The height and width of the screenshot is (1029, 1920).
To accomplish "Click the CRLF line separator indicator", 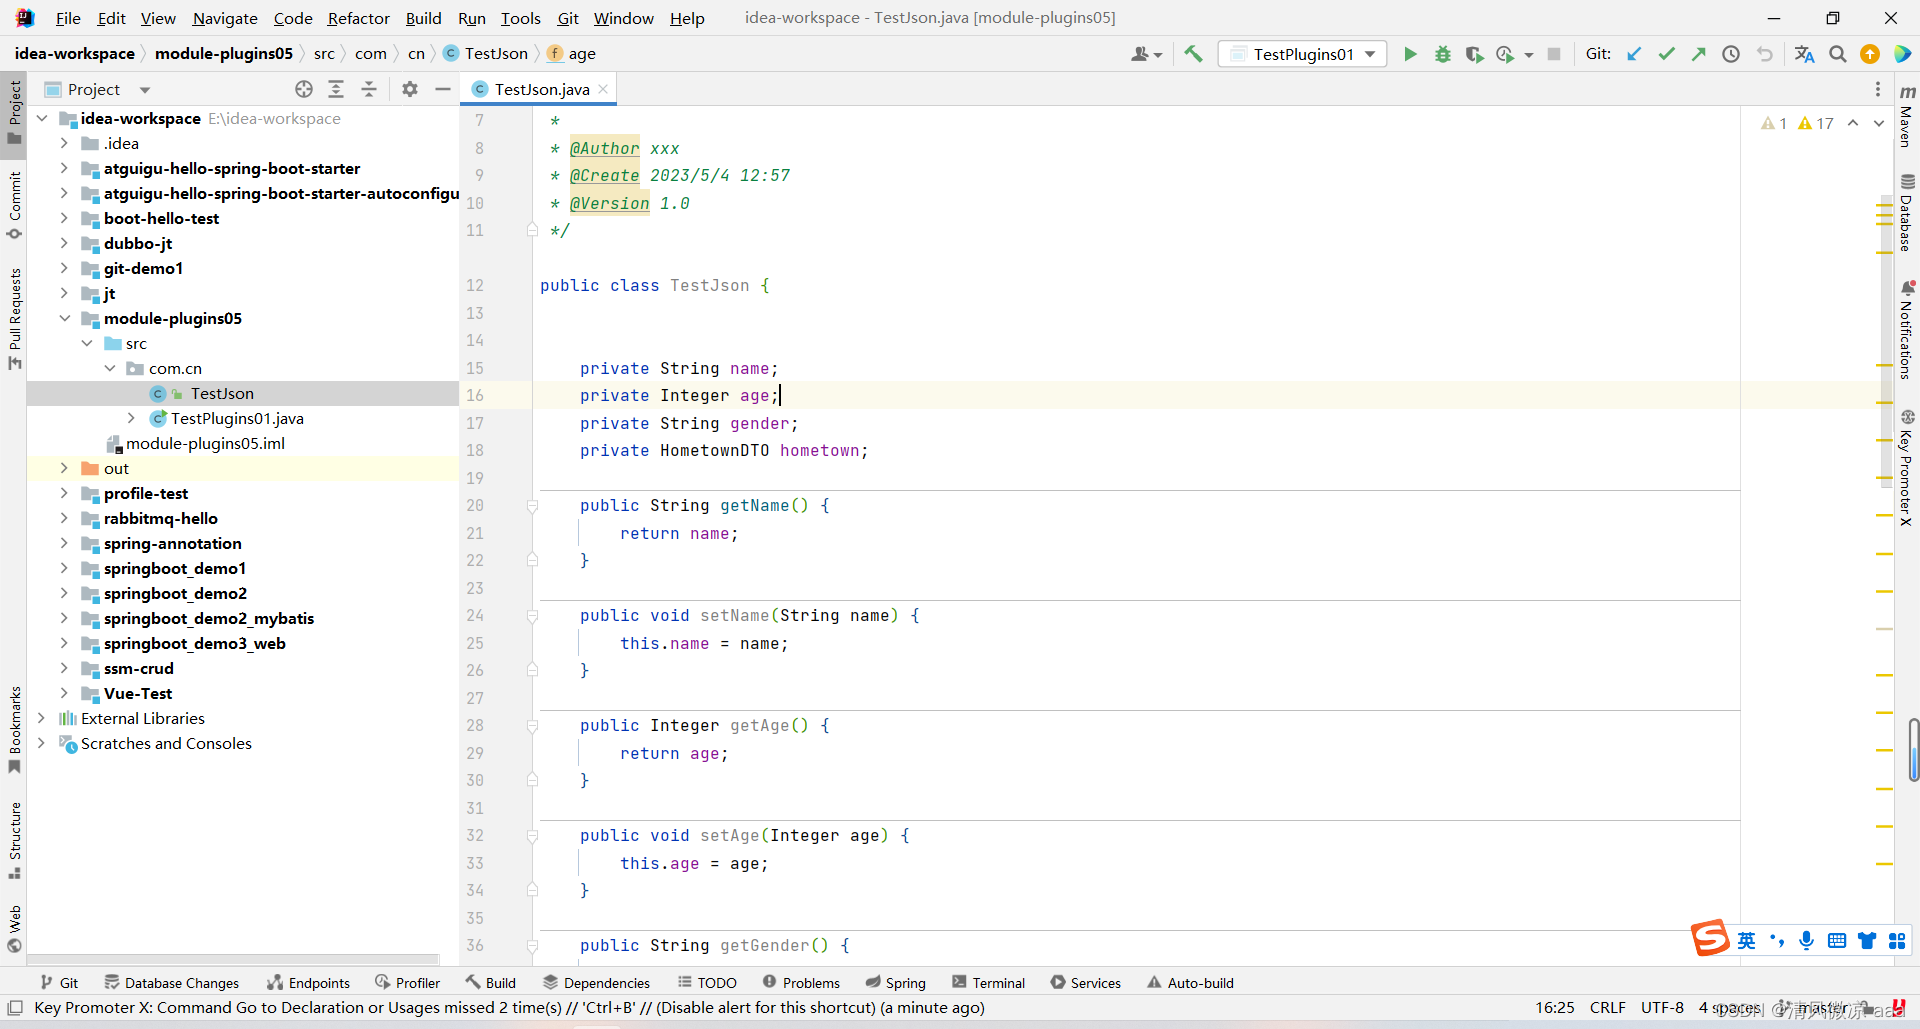I will (x=1608, y=1008).
